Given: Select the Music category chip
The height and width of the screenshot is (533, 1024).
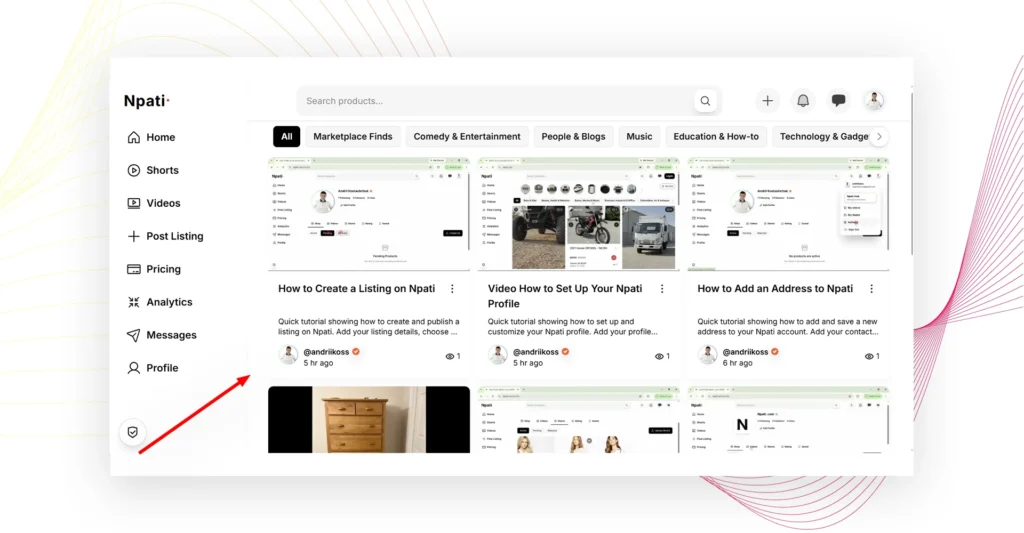Looking at the screenshot, I should tap(639, 137).
